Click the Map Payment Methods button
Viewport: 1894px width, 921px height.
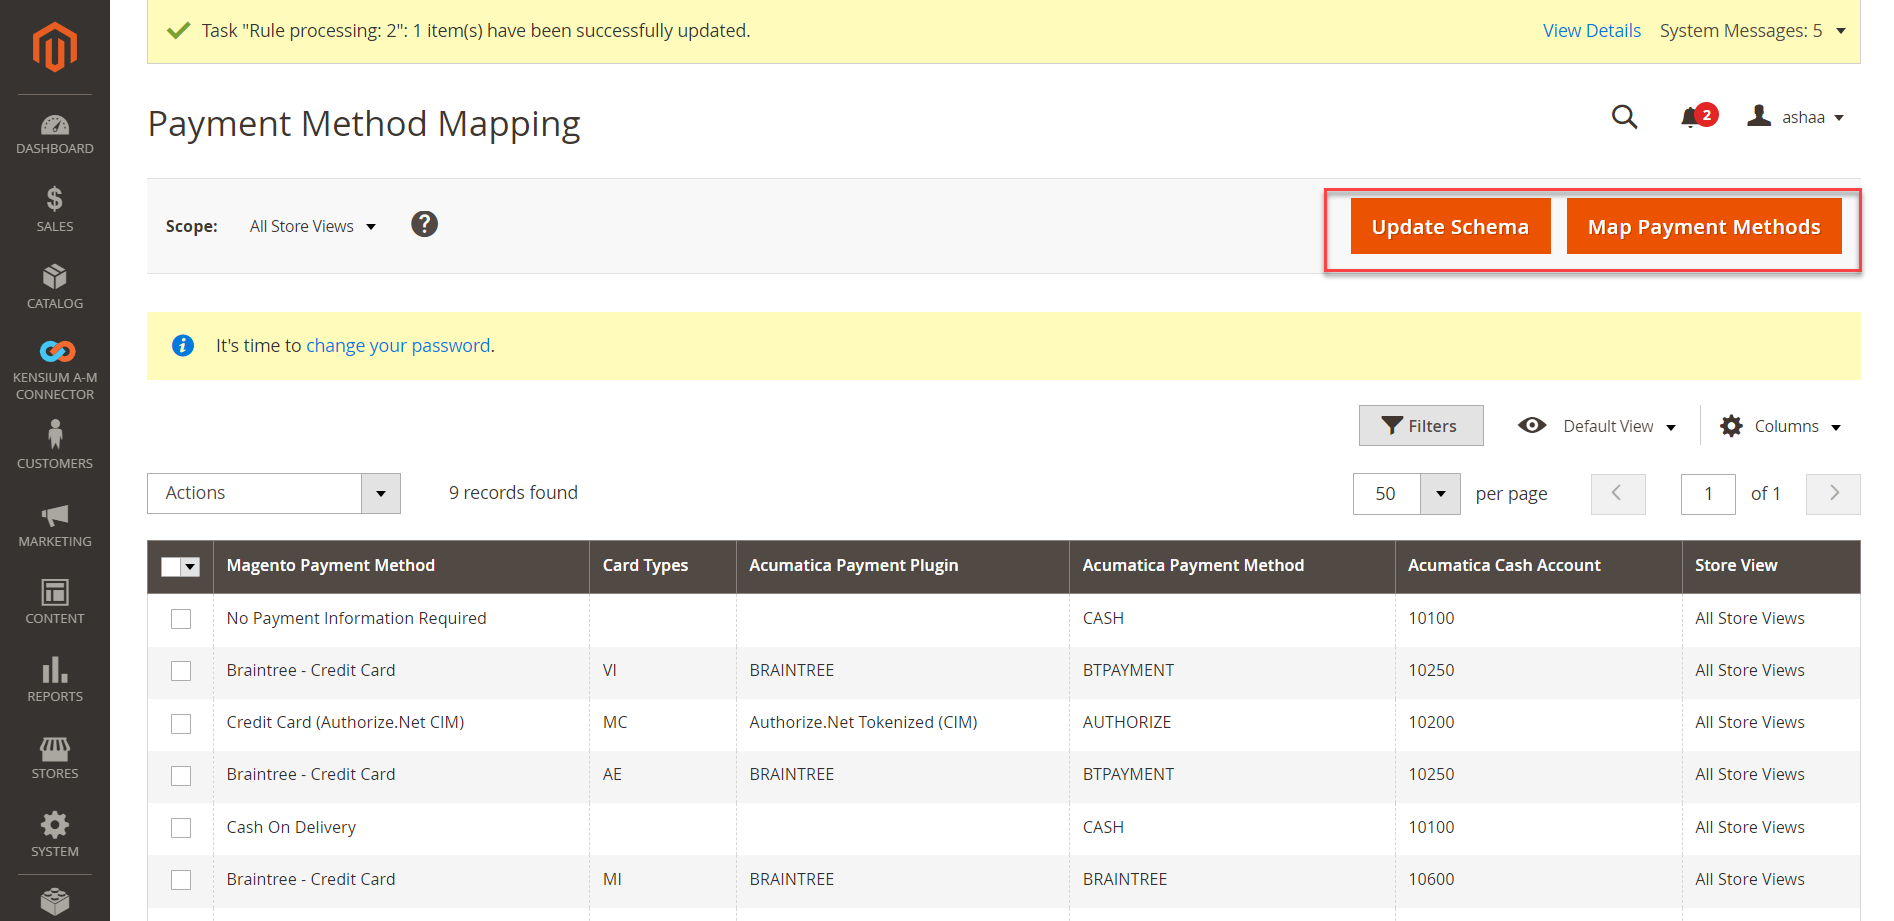(1704, 226)
